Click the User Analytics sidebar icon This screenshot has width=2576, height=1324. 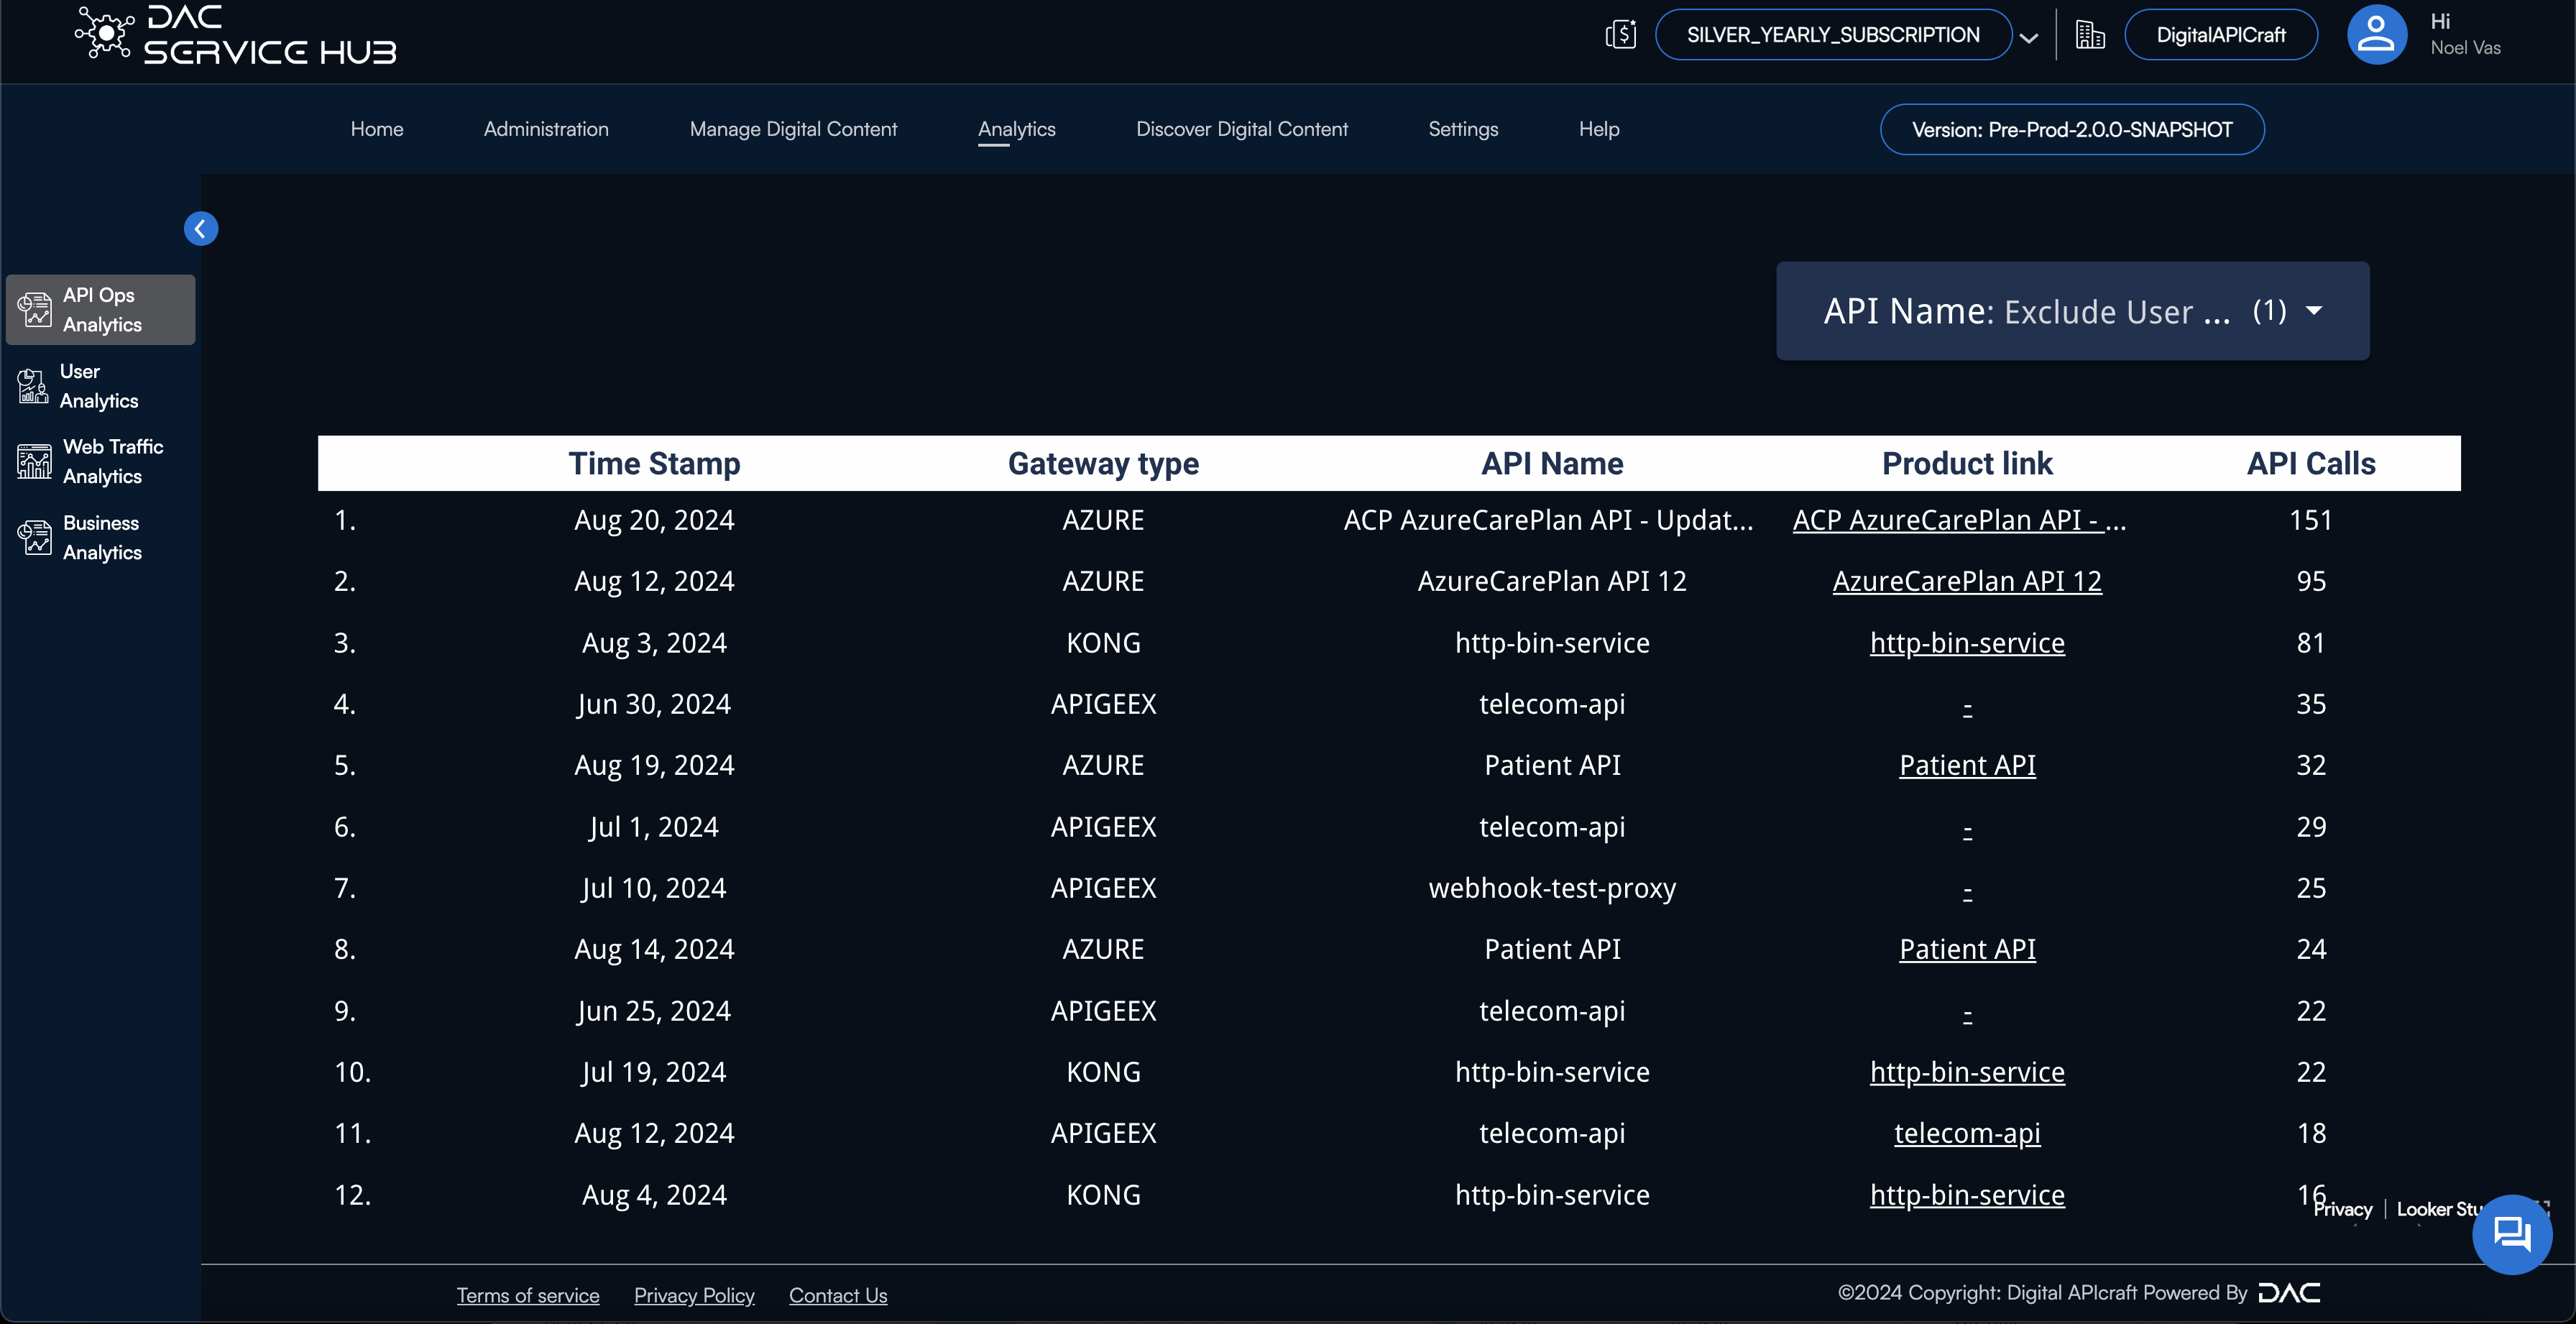click(x=33, y=386)
